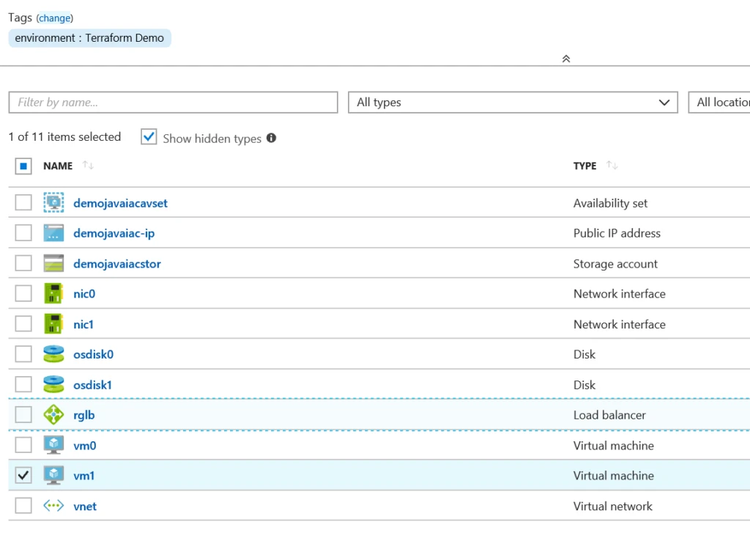The height and width of the screenshot is (541, 750).
Task: Click the change link next to Tags
Action: tap(54, 18)
